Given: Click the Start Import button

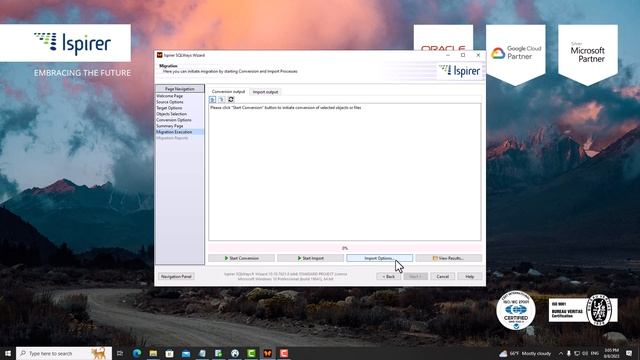Looking at the screenshot, I should (311, 258).
